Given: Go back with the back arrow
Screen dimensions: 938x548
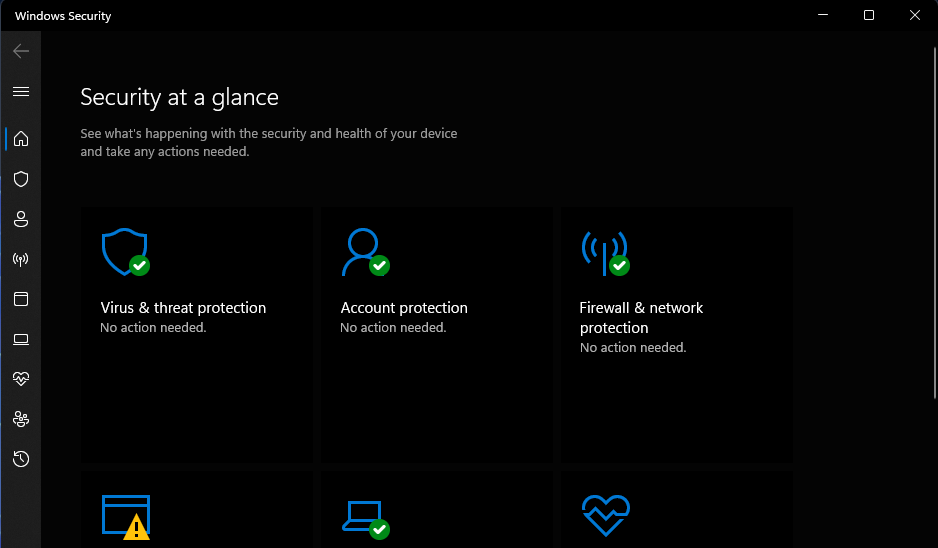Looking at the screenshot, I should click(x=20, y=51).
